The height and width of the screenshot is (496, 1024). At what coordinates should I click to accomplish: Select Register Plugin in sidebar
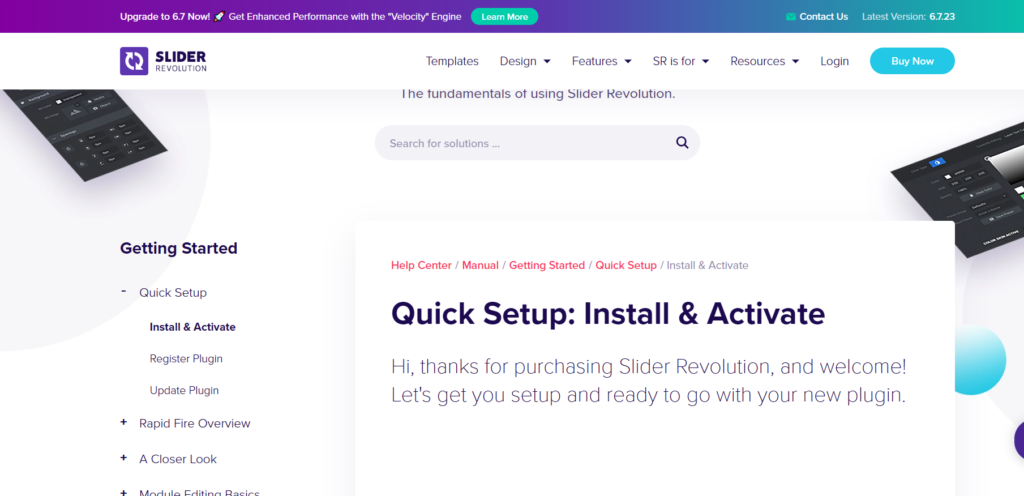coord(186,359)
